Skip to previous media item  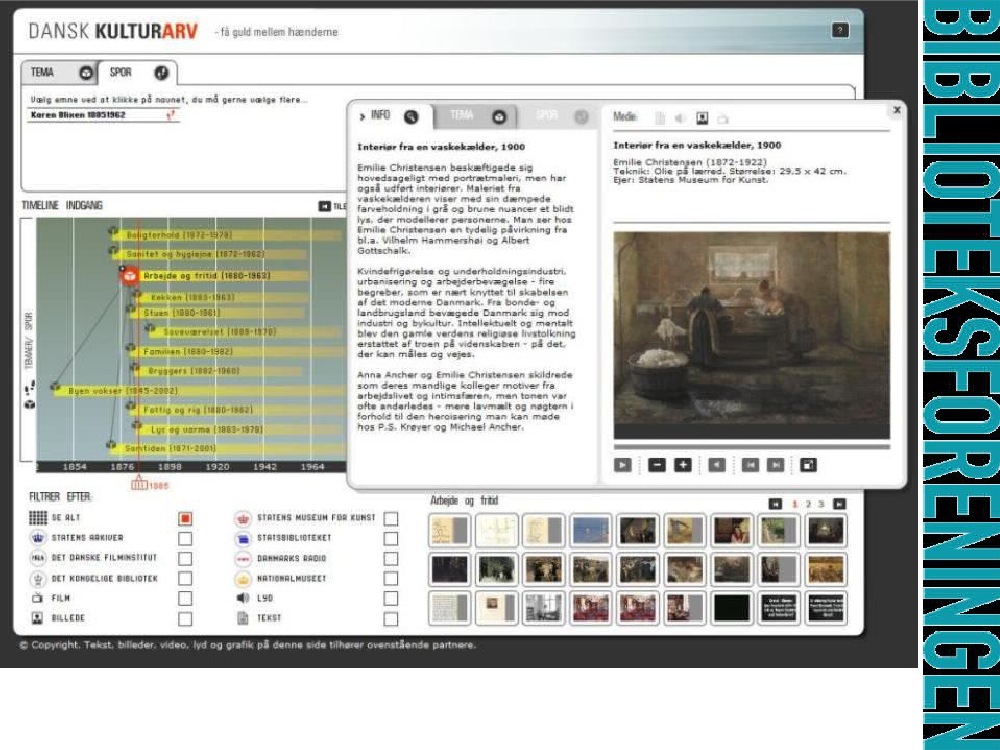coord(750,465)
